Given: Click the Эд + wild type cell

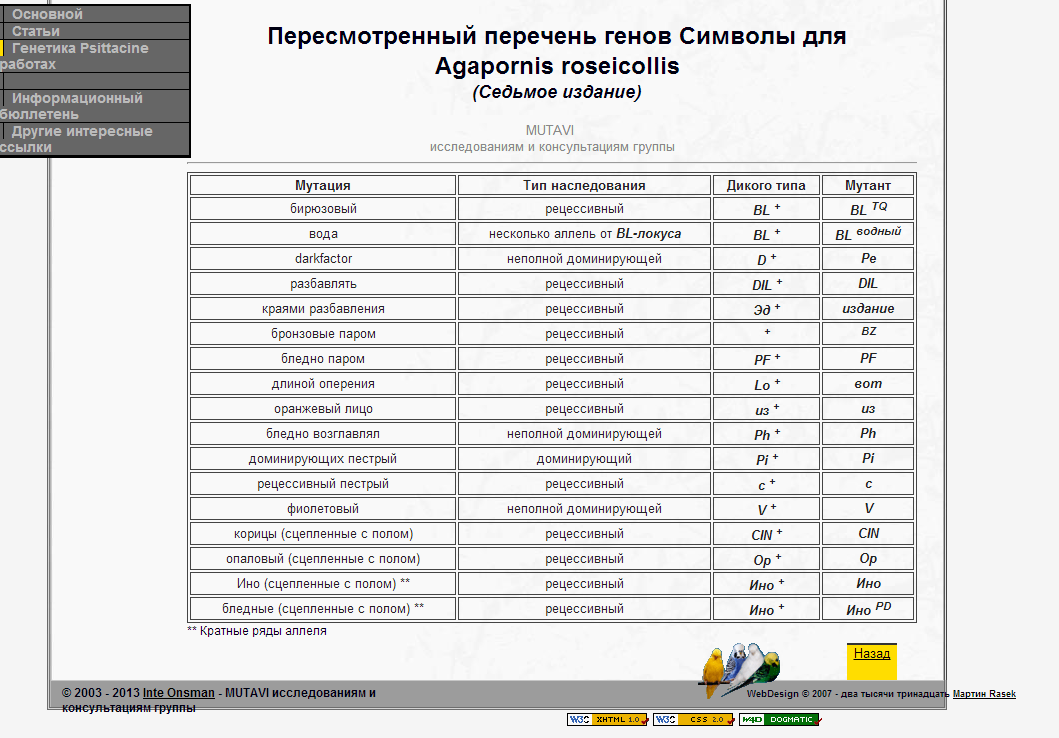Looking at the screenshot, I should 766,309.
